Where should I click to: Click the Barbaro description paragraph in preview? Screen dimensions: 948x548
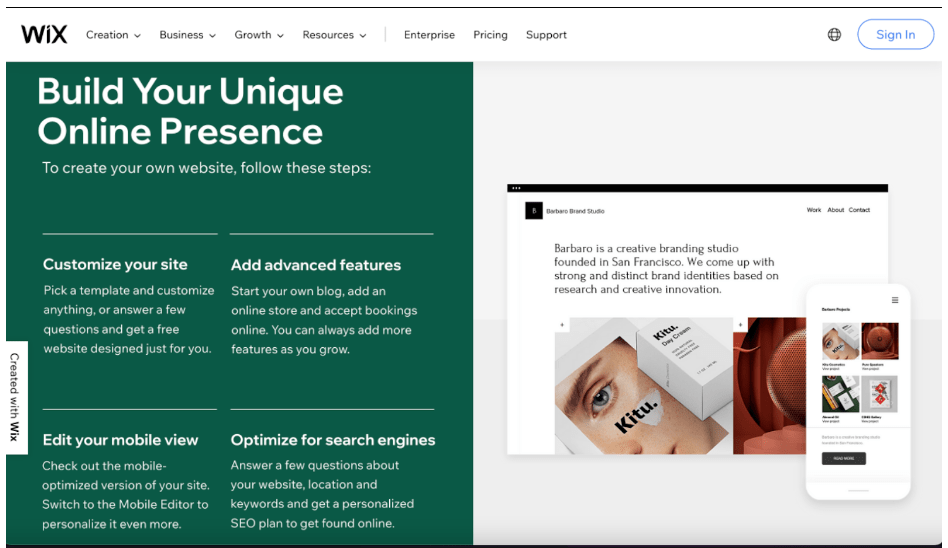click(x=666, y=269)
